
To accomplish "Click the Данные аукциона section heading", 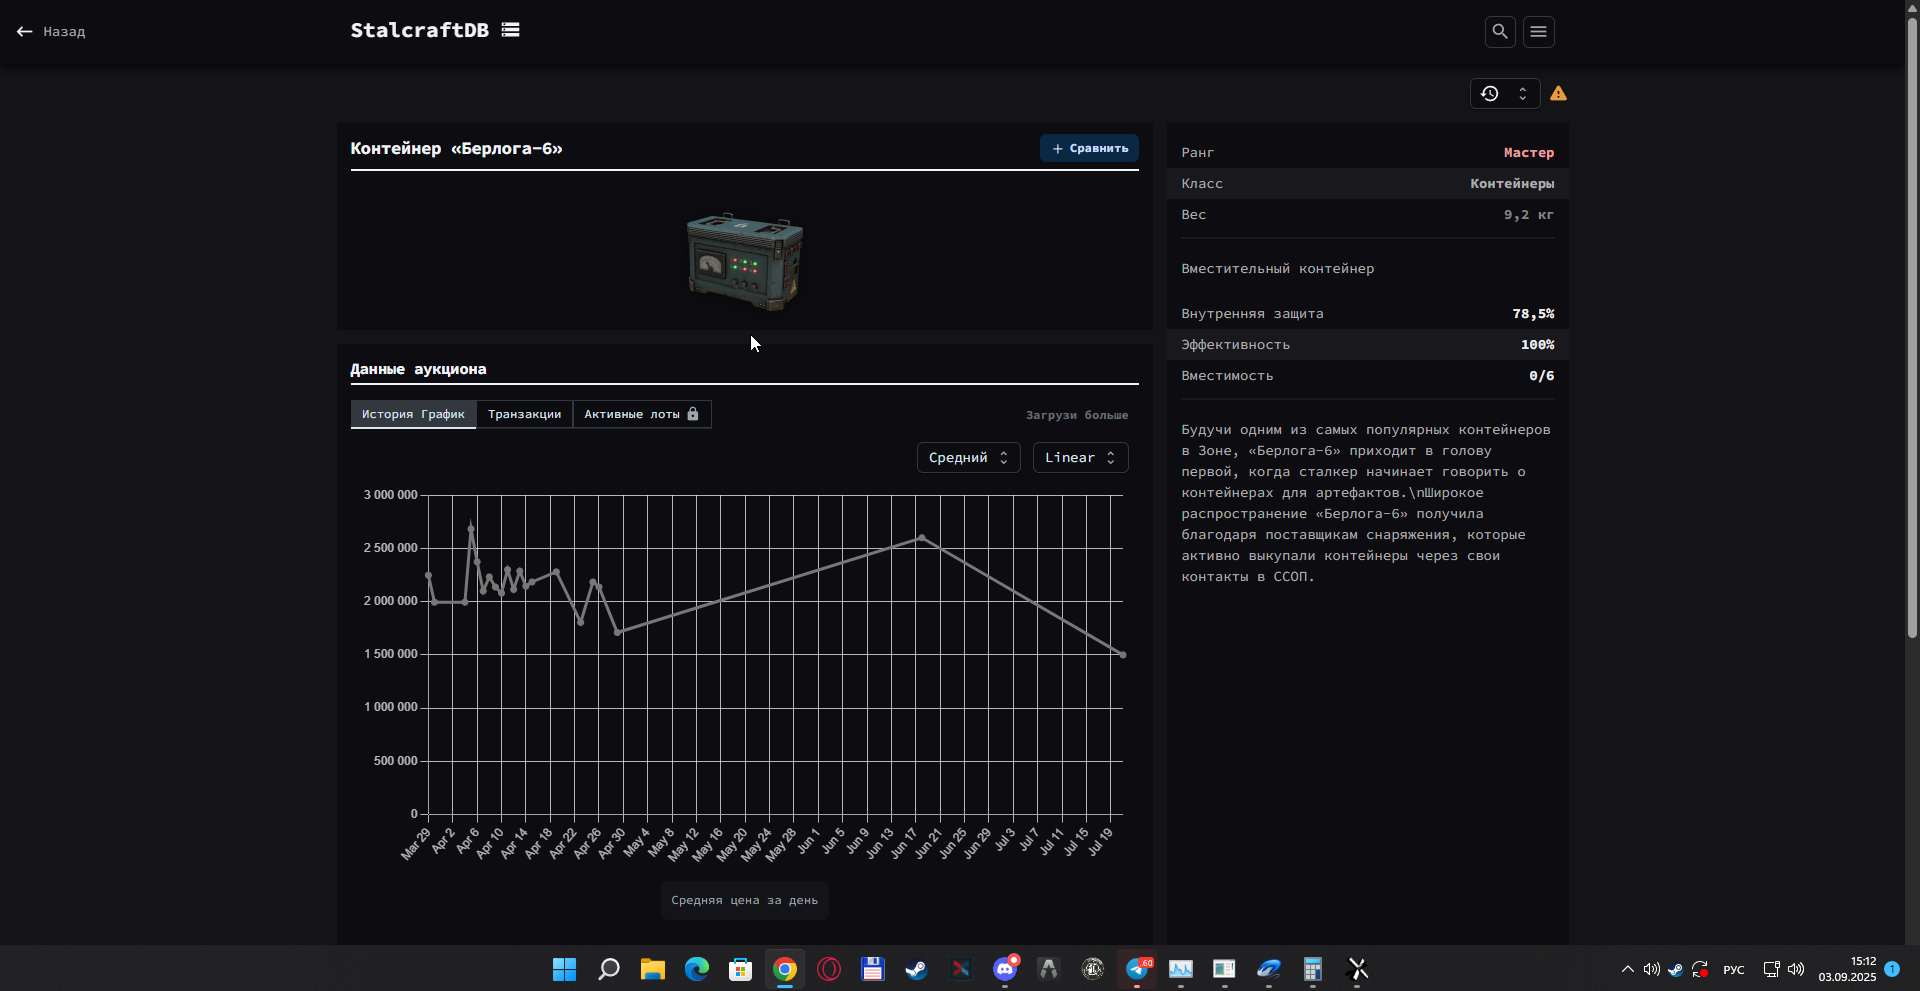I will coord(418,369).
